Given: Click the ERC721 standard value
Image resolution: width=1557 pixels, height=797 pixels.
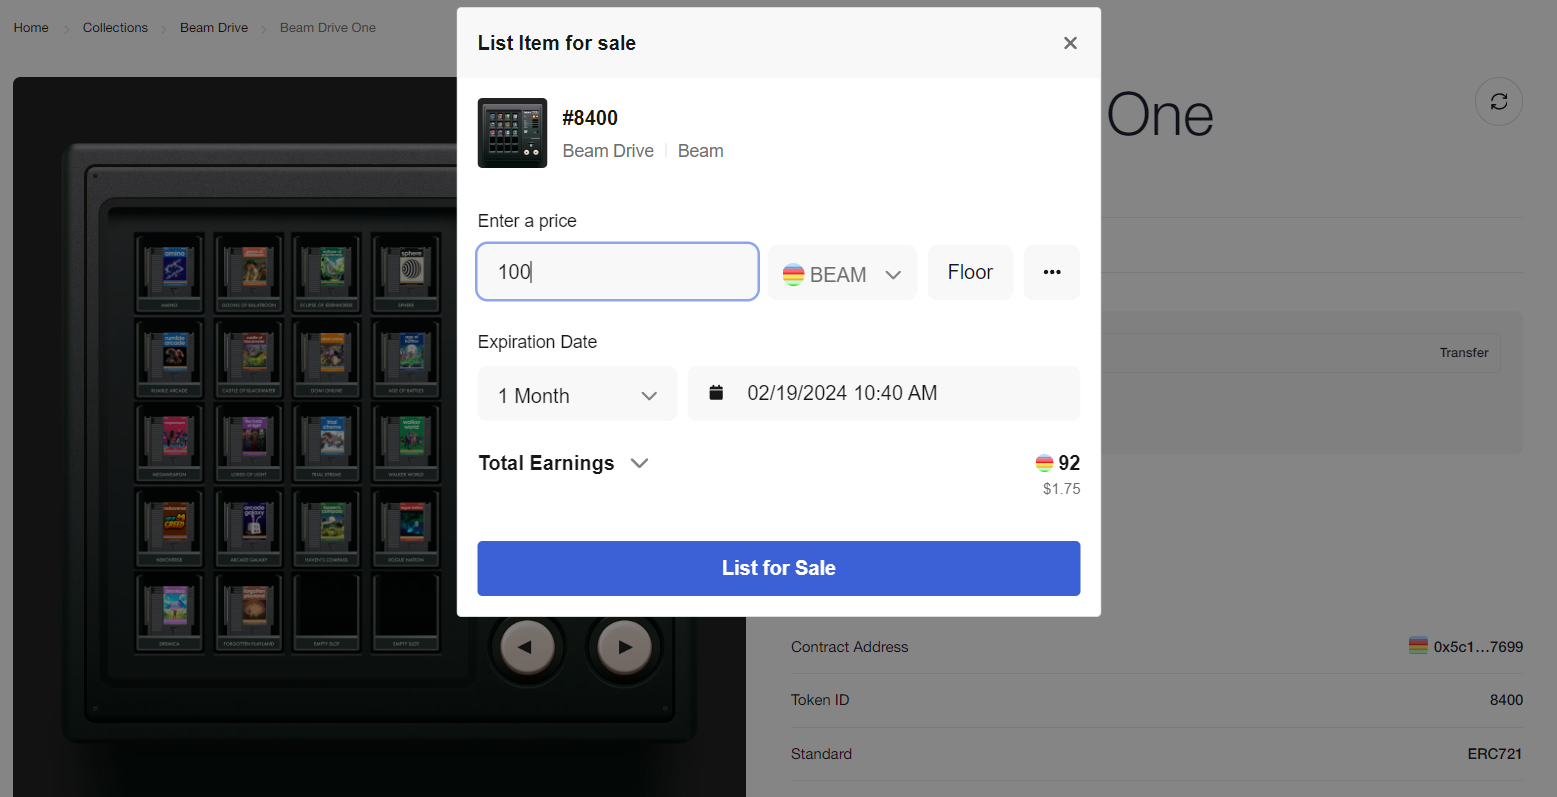Looking at the screenshot, I should coord(1495,754).
